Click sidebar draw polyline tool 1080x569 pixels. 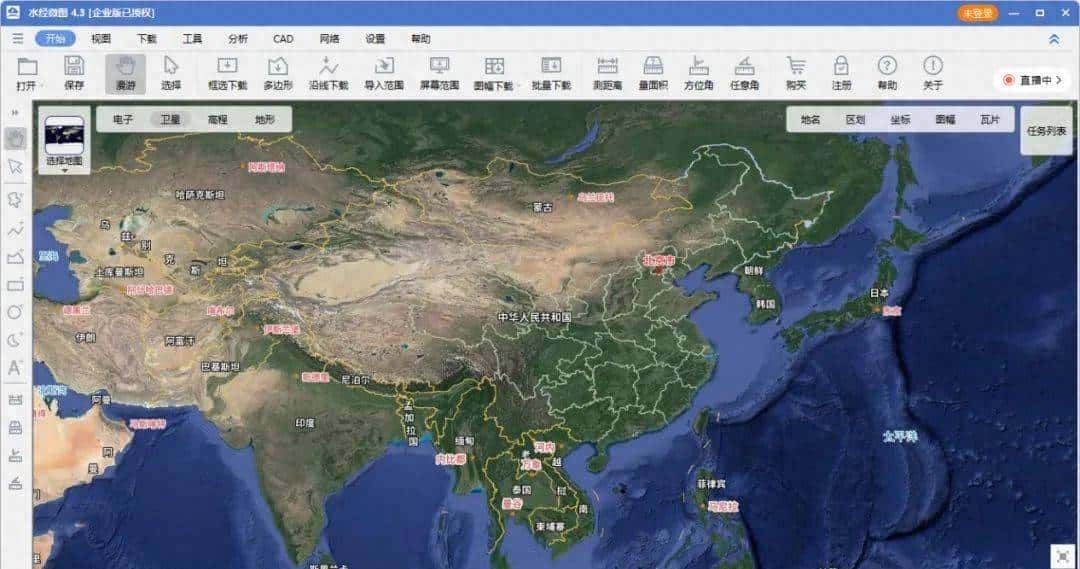point(15,229)
